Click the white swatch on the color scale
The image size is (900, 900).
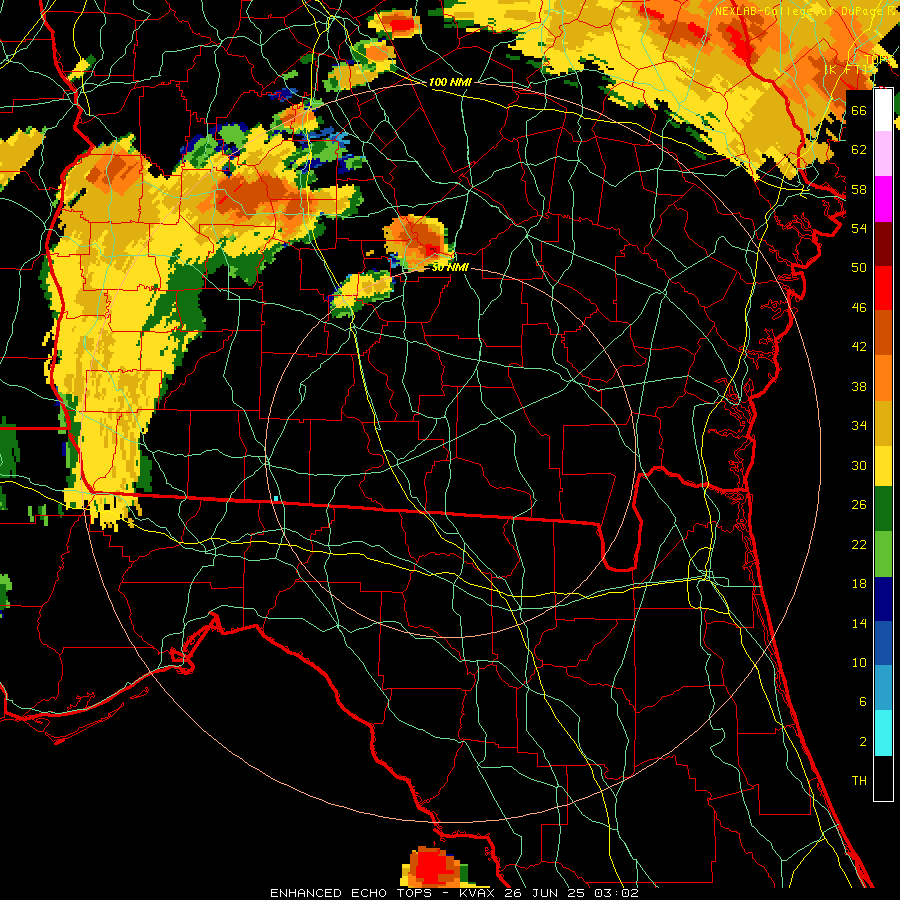(883, 110)
